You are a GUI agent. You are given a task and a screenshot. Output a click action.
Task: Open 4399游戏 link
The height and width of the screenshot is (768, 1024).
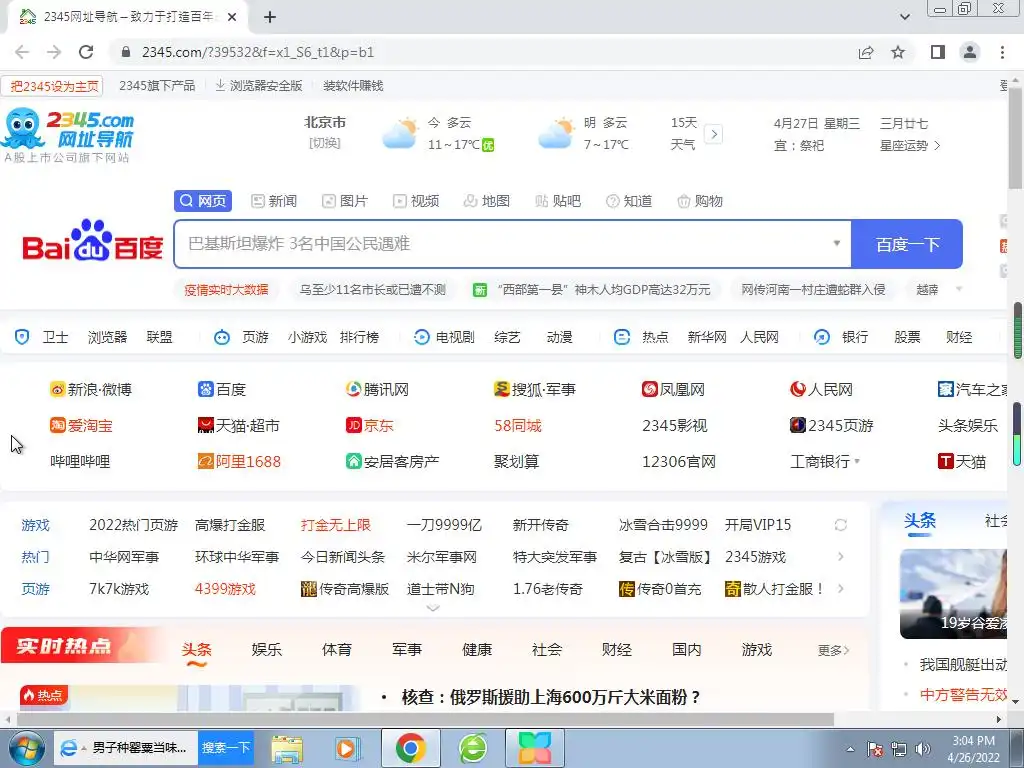point(225,589)
